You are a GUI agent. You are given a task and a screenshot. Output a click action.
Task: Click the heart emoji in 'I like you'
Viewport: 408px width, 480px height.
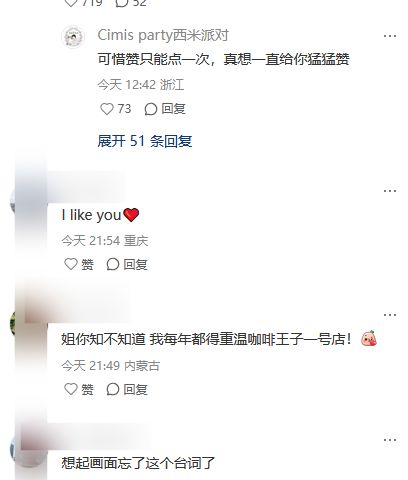pyautogui.click(x=131, y=215)
